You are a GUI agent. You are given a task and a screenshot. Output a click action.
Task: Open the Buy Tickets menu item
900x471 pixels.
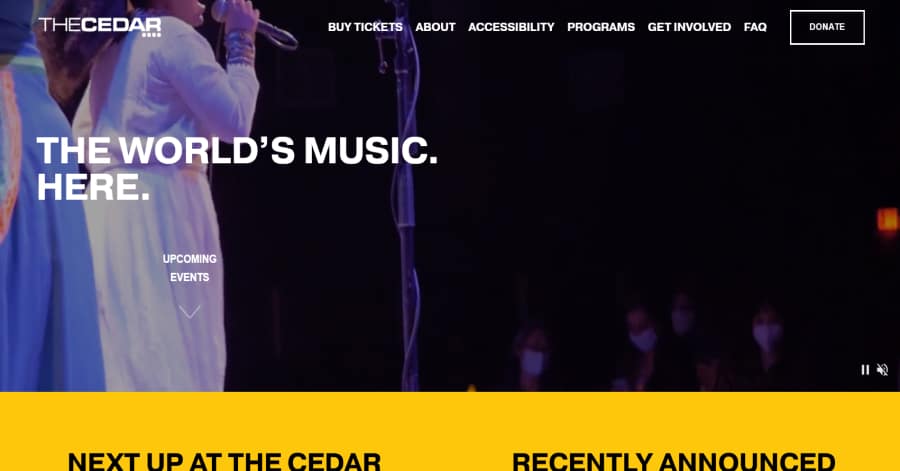point(365,27)
